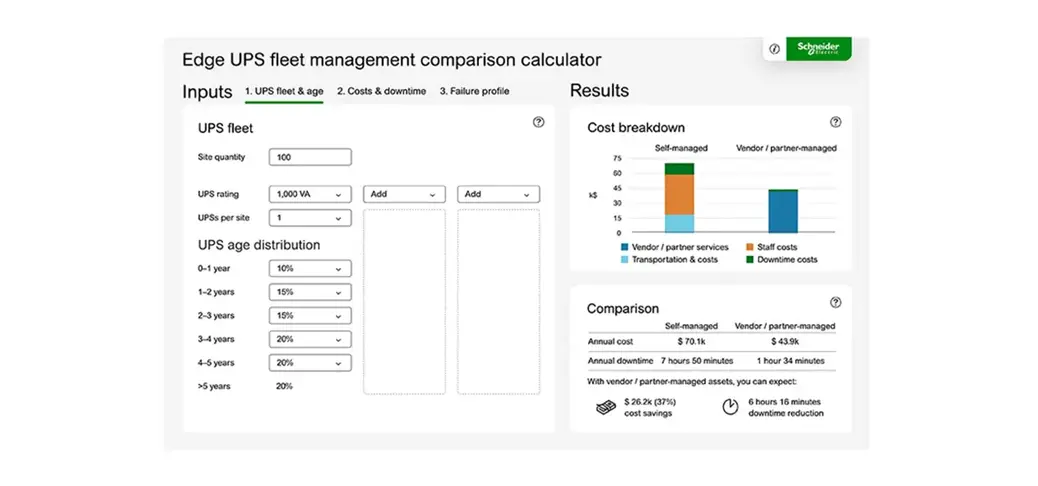Screen dimensions: 1038x486
Task: Click the '$ 26.2k (37%)' savings text
Action: click(650, 402)
